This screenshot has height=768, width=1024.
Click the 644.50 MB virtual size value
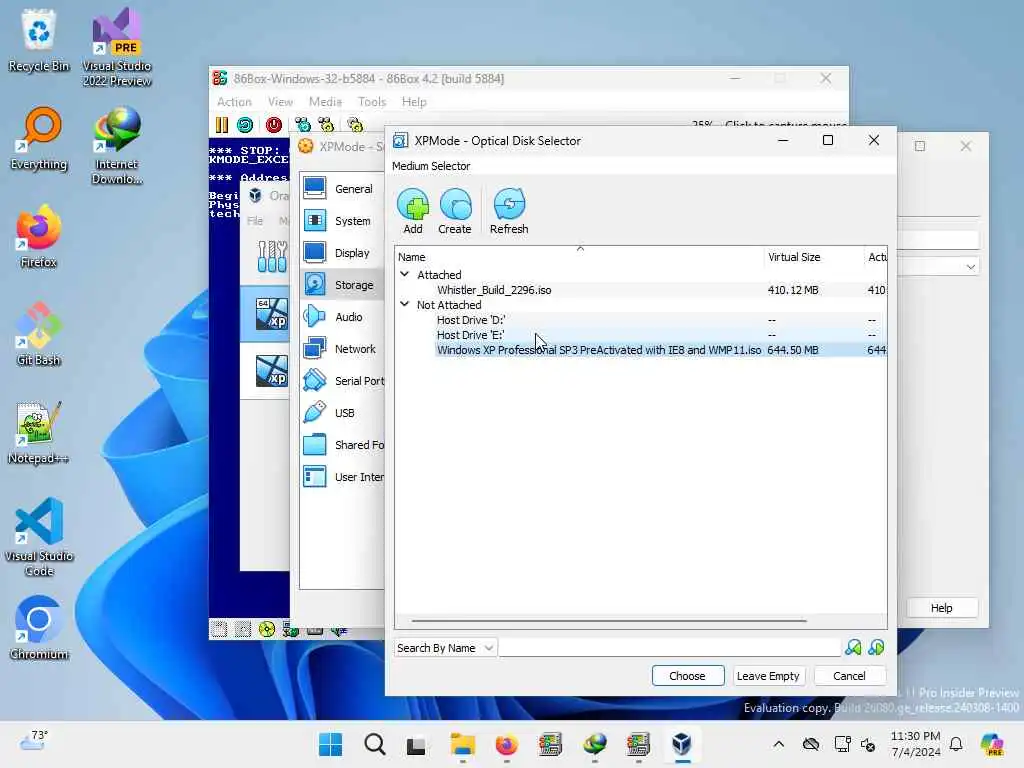tap(793, 350)
